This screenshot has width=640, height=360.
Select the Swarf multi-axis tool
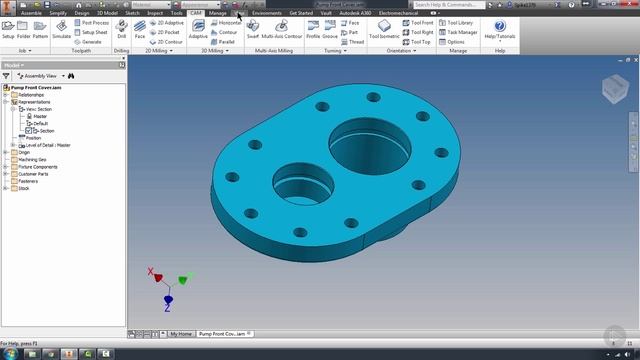pyautogui.click(x=253, y=29)
